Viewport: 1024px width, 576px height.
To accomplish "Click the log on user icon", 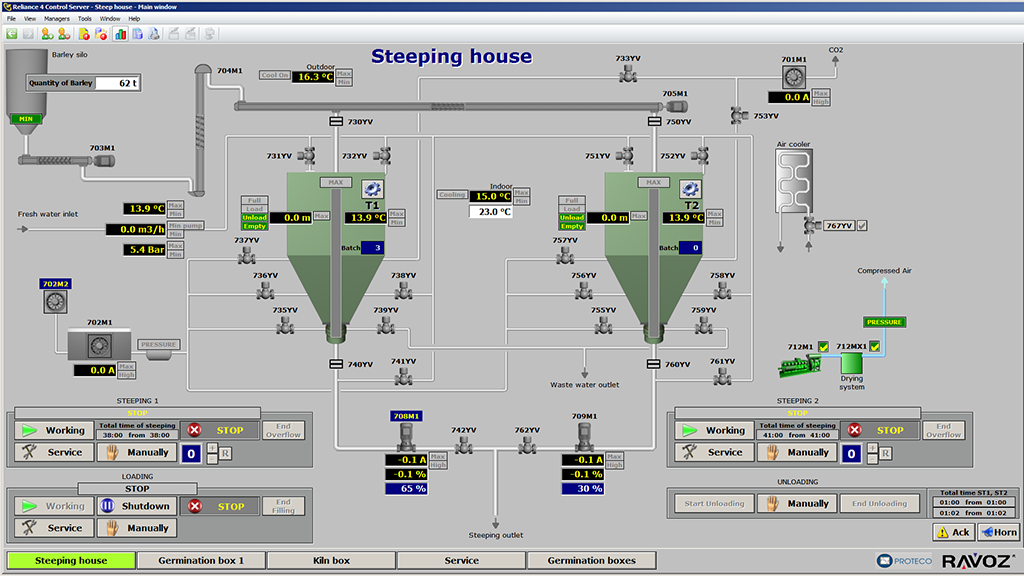I will [47, 34].
